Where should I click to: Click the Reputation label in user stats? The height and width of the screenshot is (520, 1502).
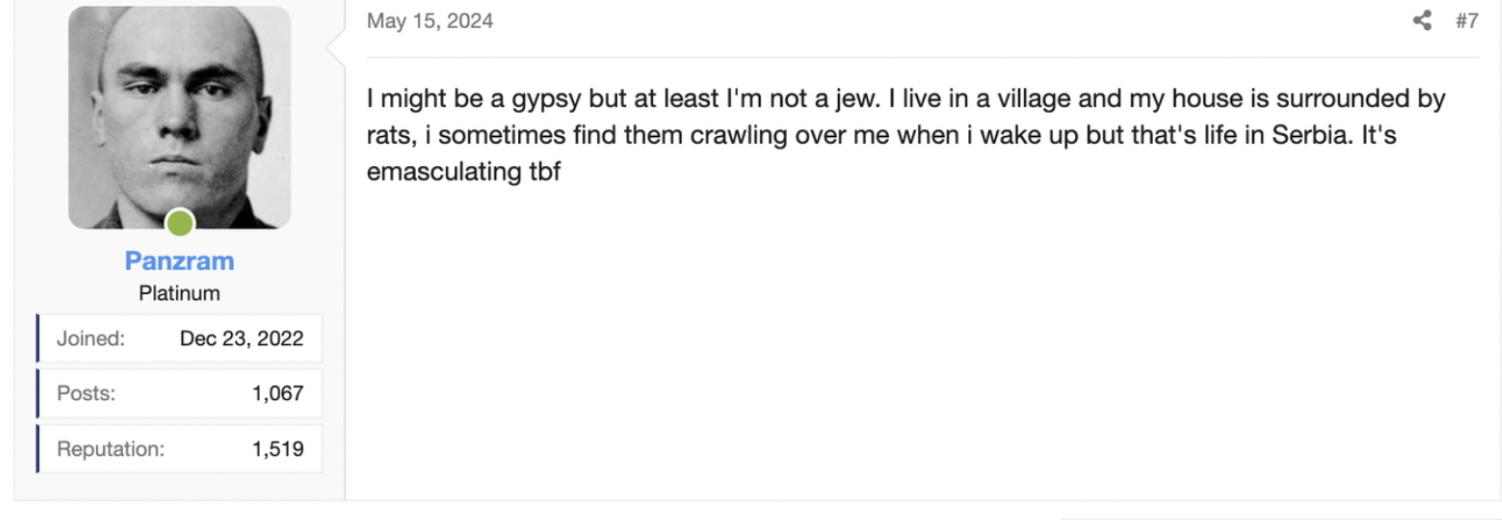(x=110, y=449)
